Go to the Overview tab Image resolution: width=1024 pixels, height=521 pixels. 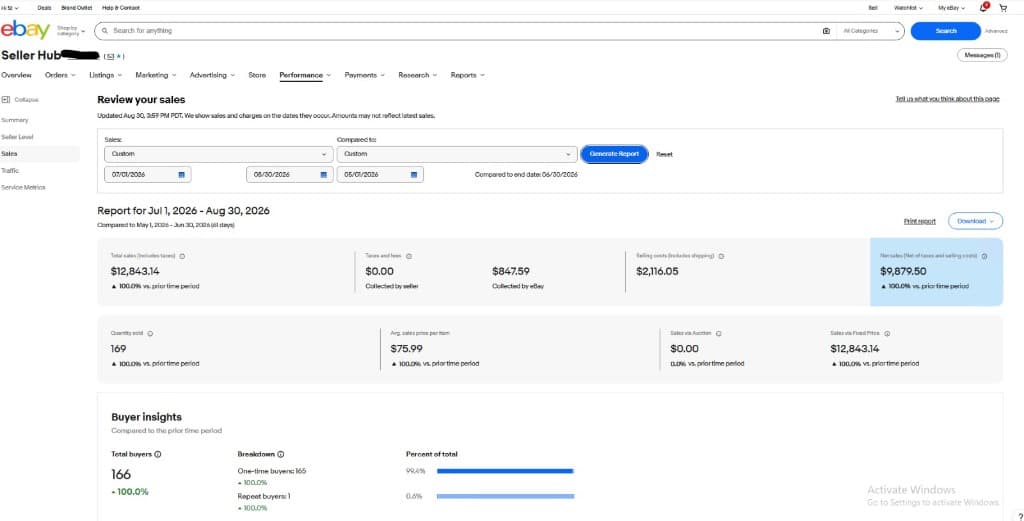pos(16,75)
